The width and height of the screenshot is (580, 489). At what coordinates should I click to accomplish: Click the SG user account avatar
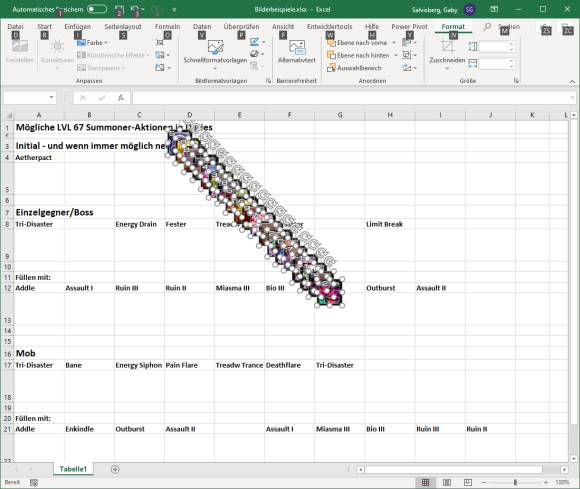(x=469, y=10)
